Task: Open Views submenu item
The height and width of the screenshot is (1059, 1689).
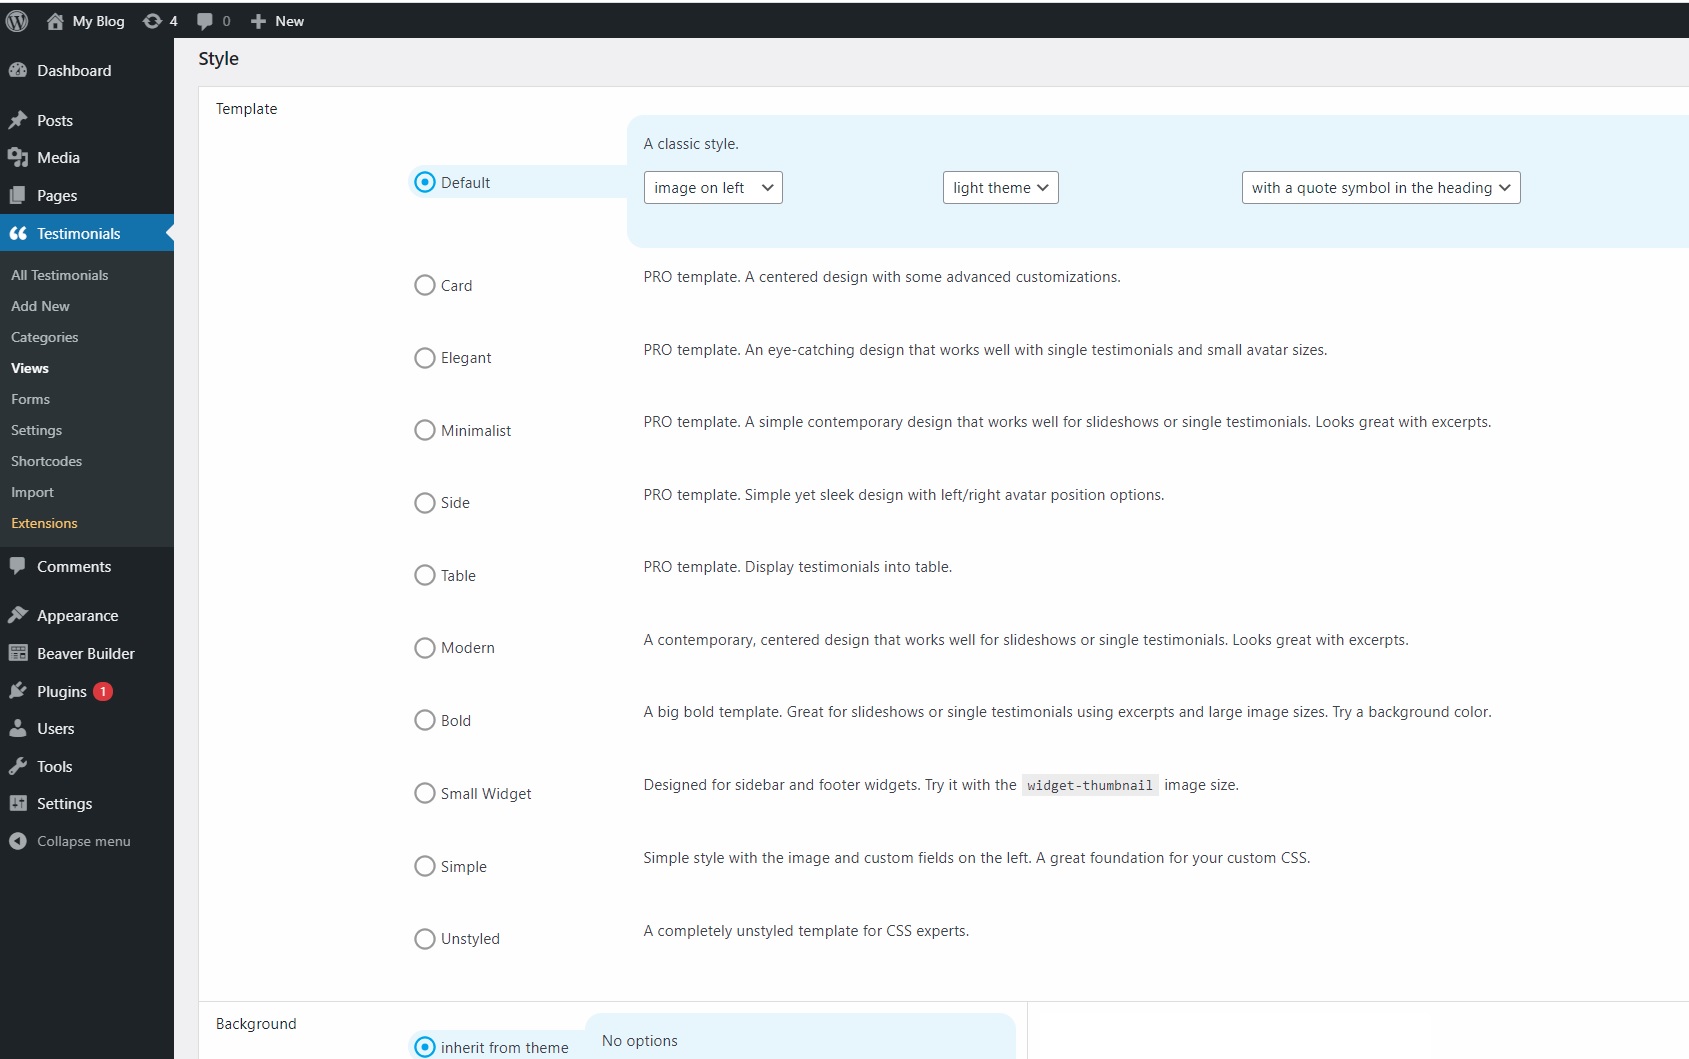Action: [x=30, y=368]
